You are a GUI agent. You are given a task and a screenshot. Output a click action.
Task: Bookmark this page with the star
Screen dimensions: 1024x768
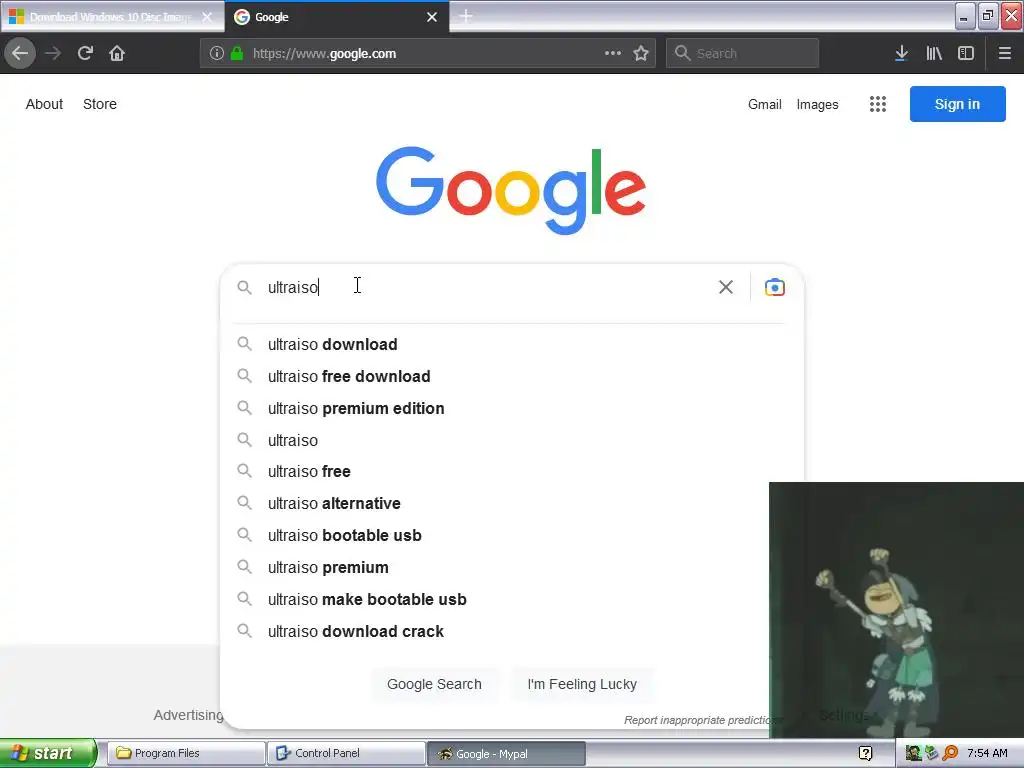[641, 53]
